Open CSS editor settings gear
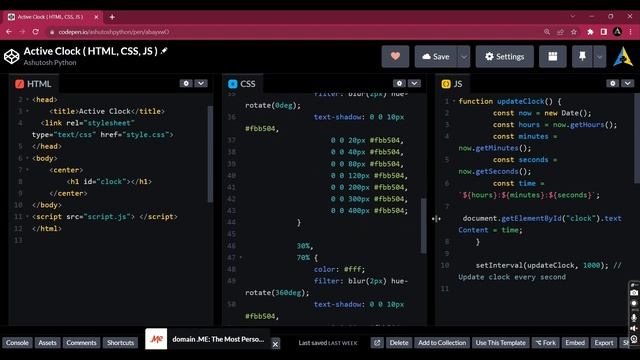 399,83
